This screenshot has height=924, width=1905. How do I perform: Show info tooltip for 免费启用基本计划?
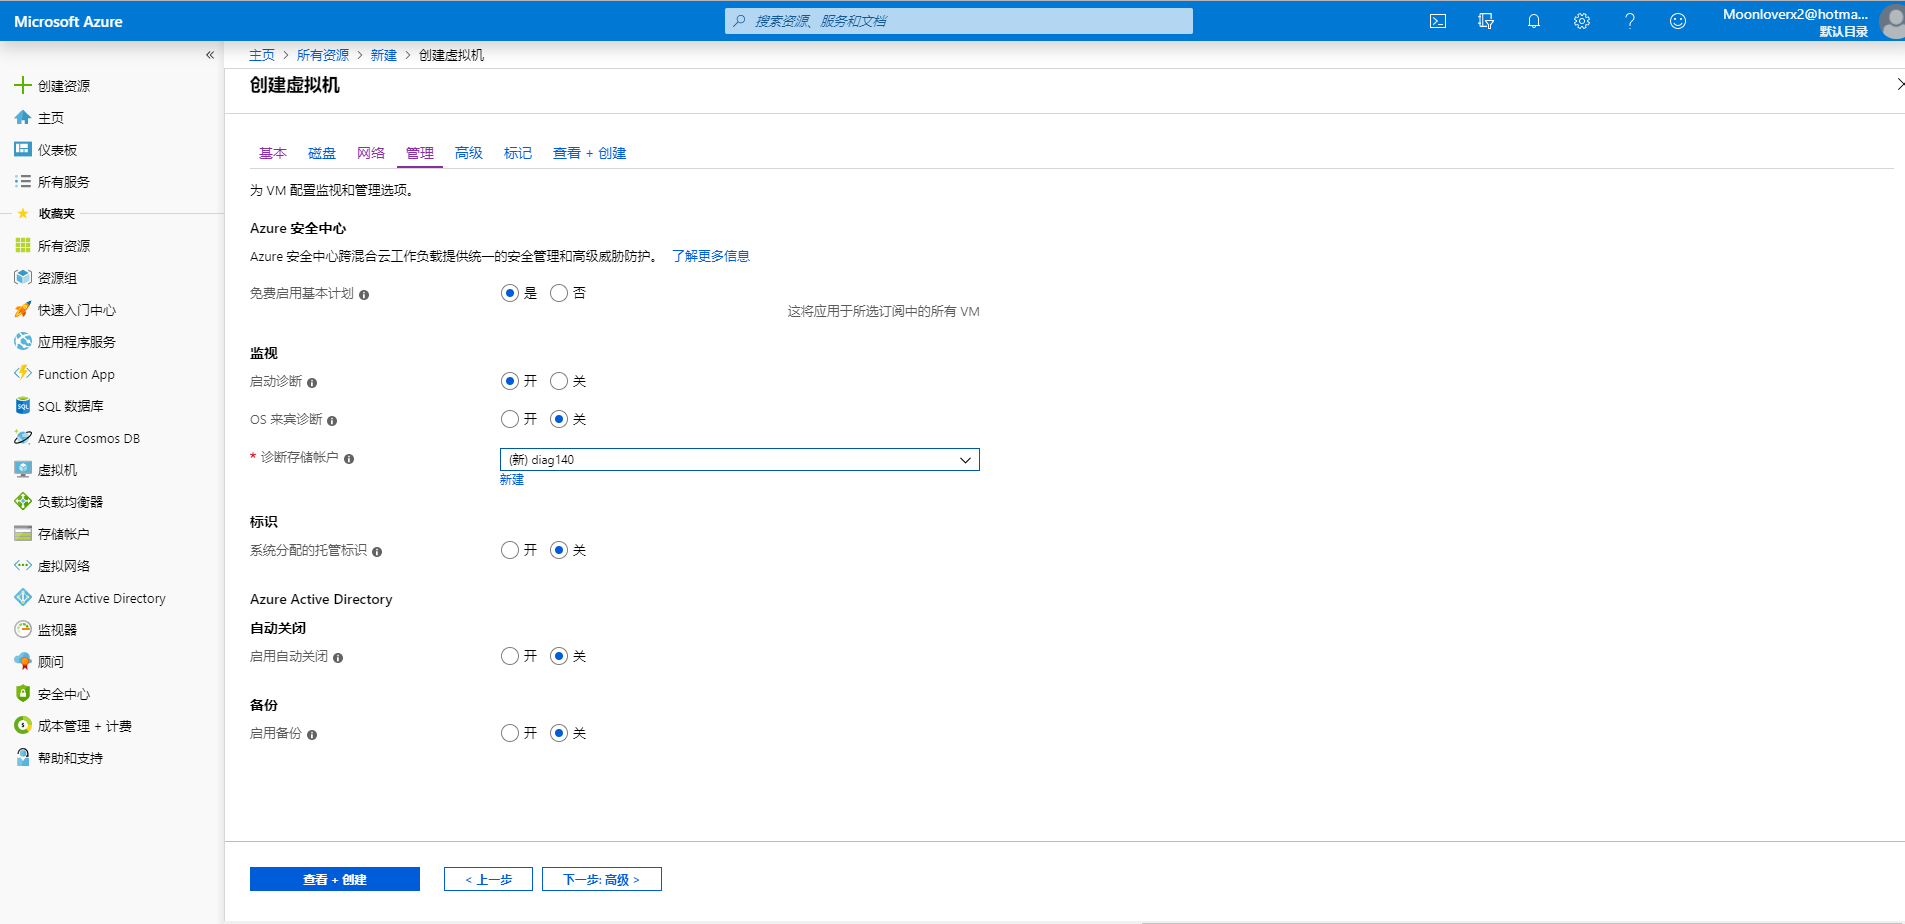[x=364, y=295]
